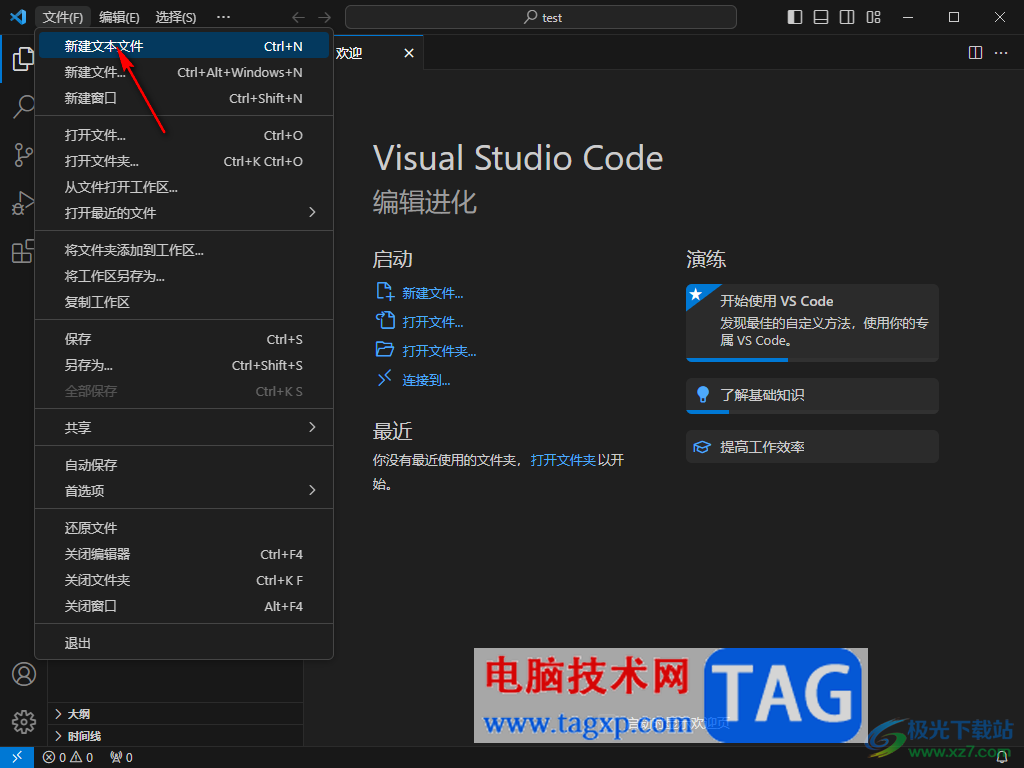Go forward with the navigation arrow
Viewport: 1024px width, 768px height.
click(x=324, y=18)
